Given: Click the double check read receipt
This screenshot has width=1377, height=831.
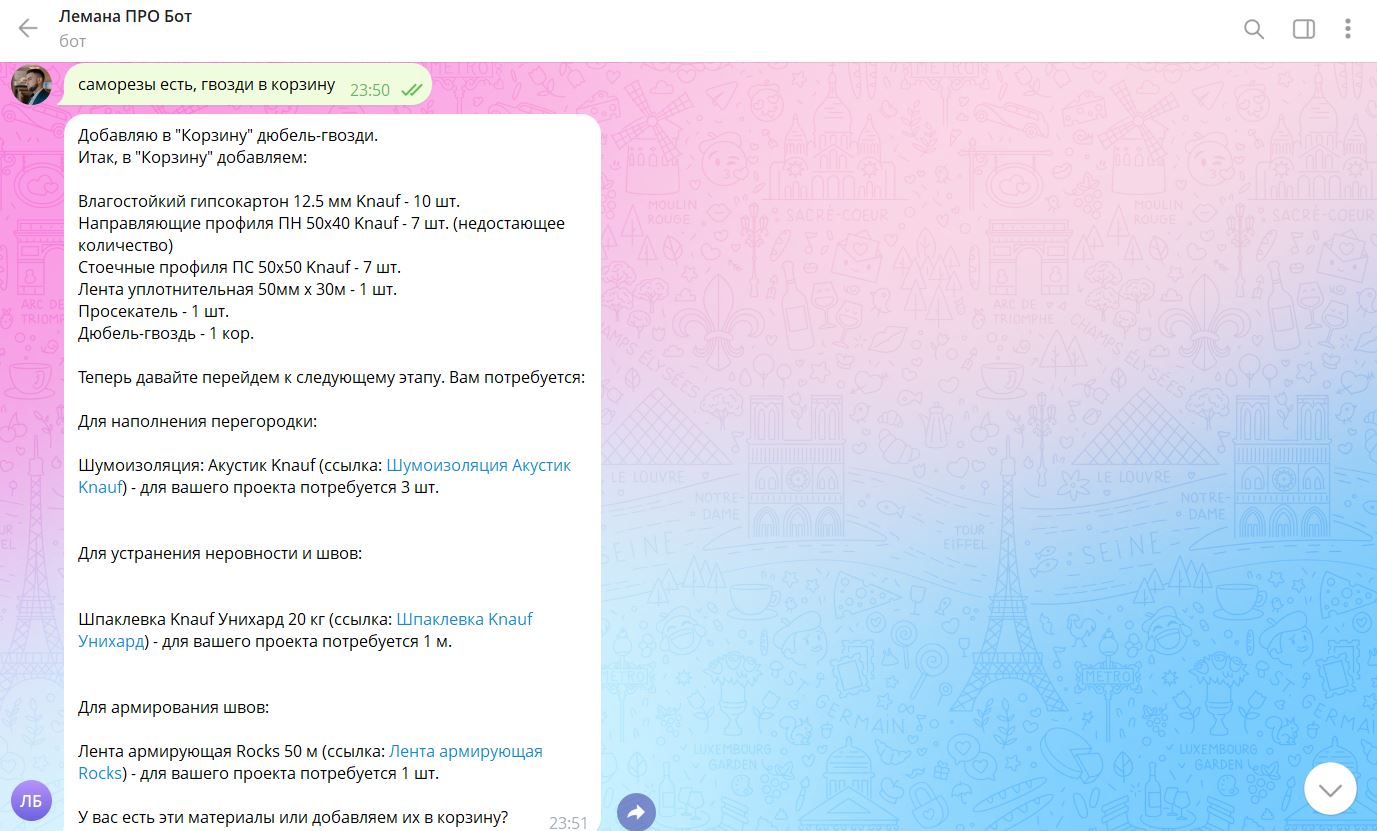Looking at the screenshot, I should click(x=410, y=90).
